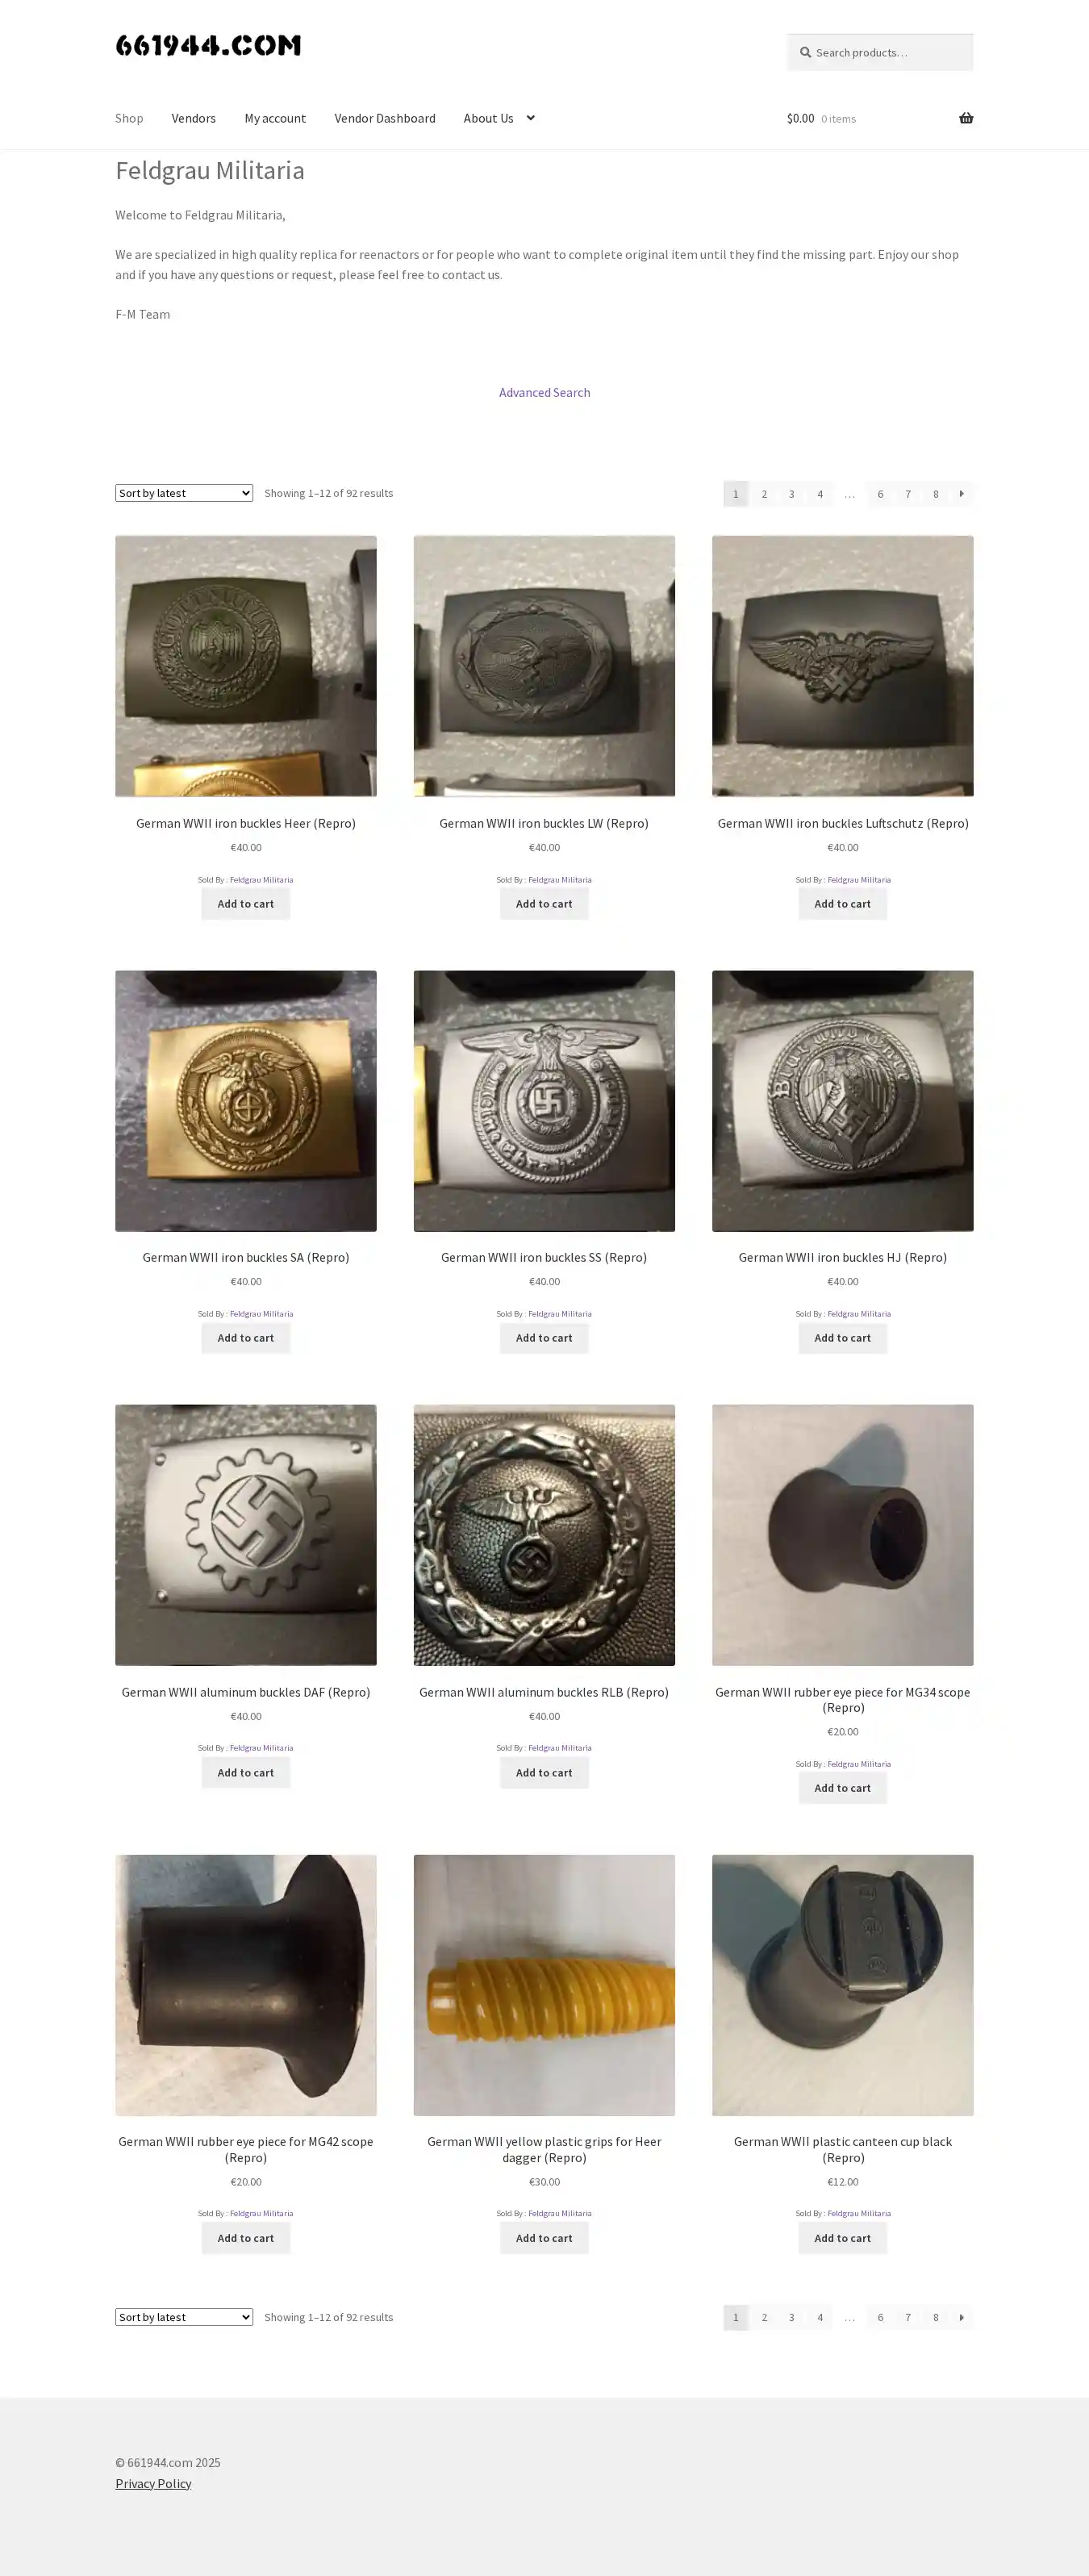Go to next page arrow in top pagination
Viewport: 1089px width, 2576px height.
point(961,493)
